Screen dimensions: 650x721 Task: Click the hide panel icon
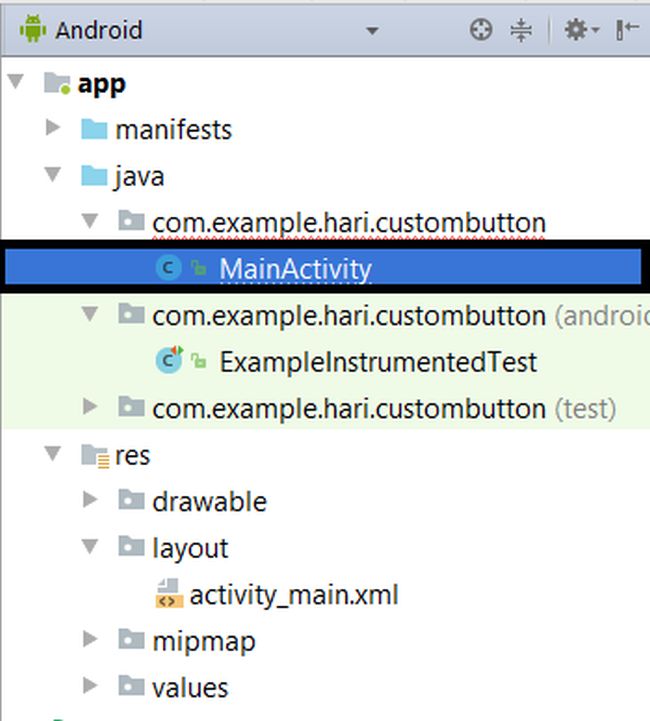[627, 30]
